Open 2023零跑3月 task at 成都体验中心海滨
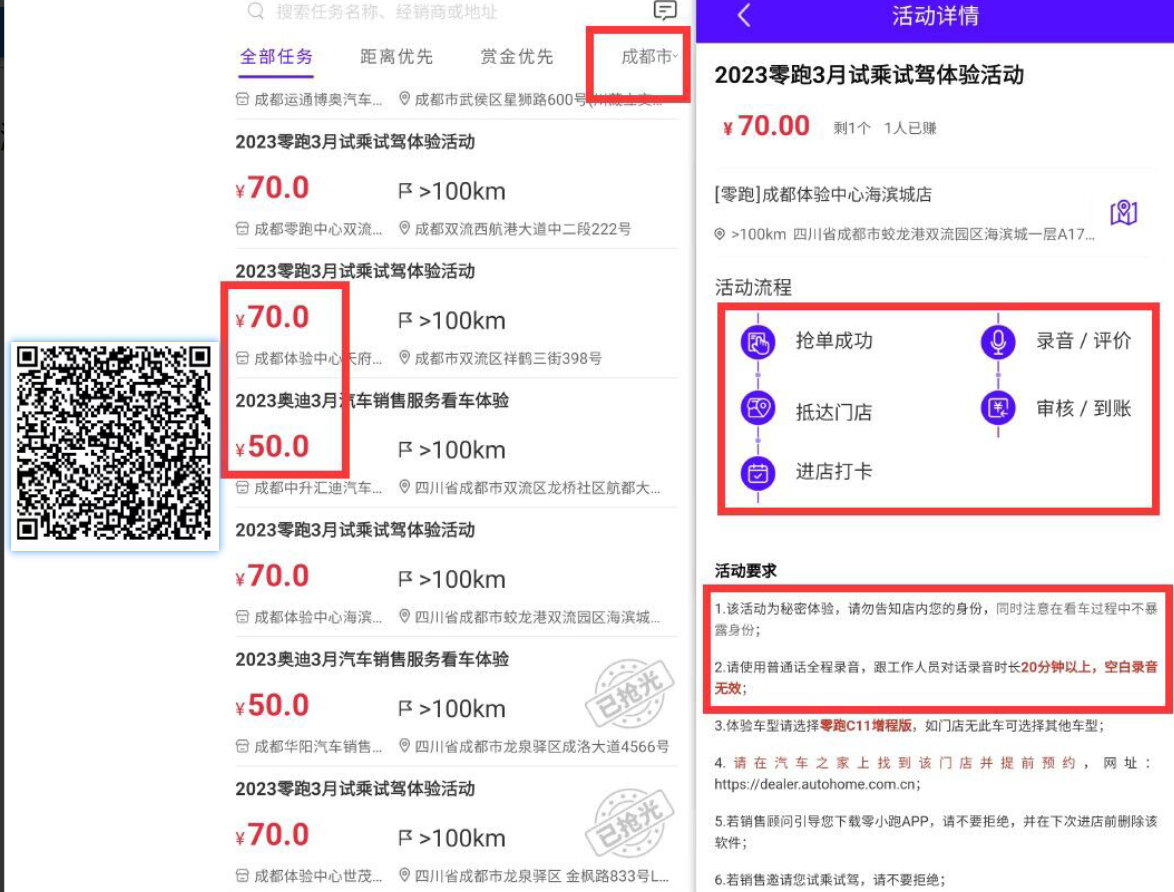The image size is (1174, 892). pyautogui.click(x=456, y=573)
